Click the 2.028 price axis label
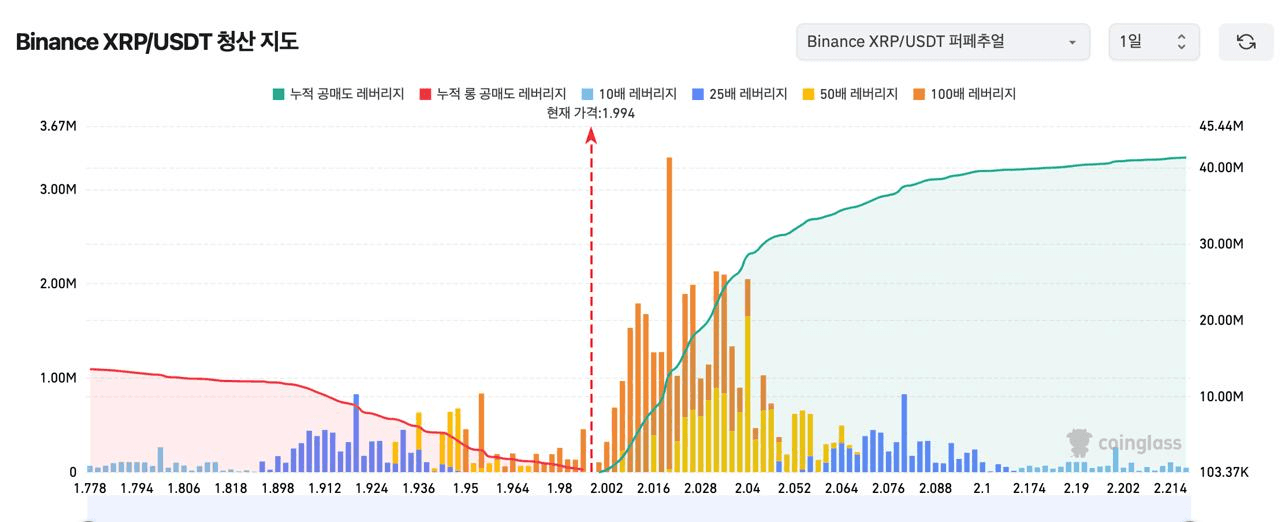Image resolution: width=1280 pixels, height=522 pixels. [x=700, y=488]
